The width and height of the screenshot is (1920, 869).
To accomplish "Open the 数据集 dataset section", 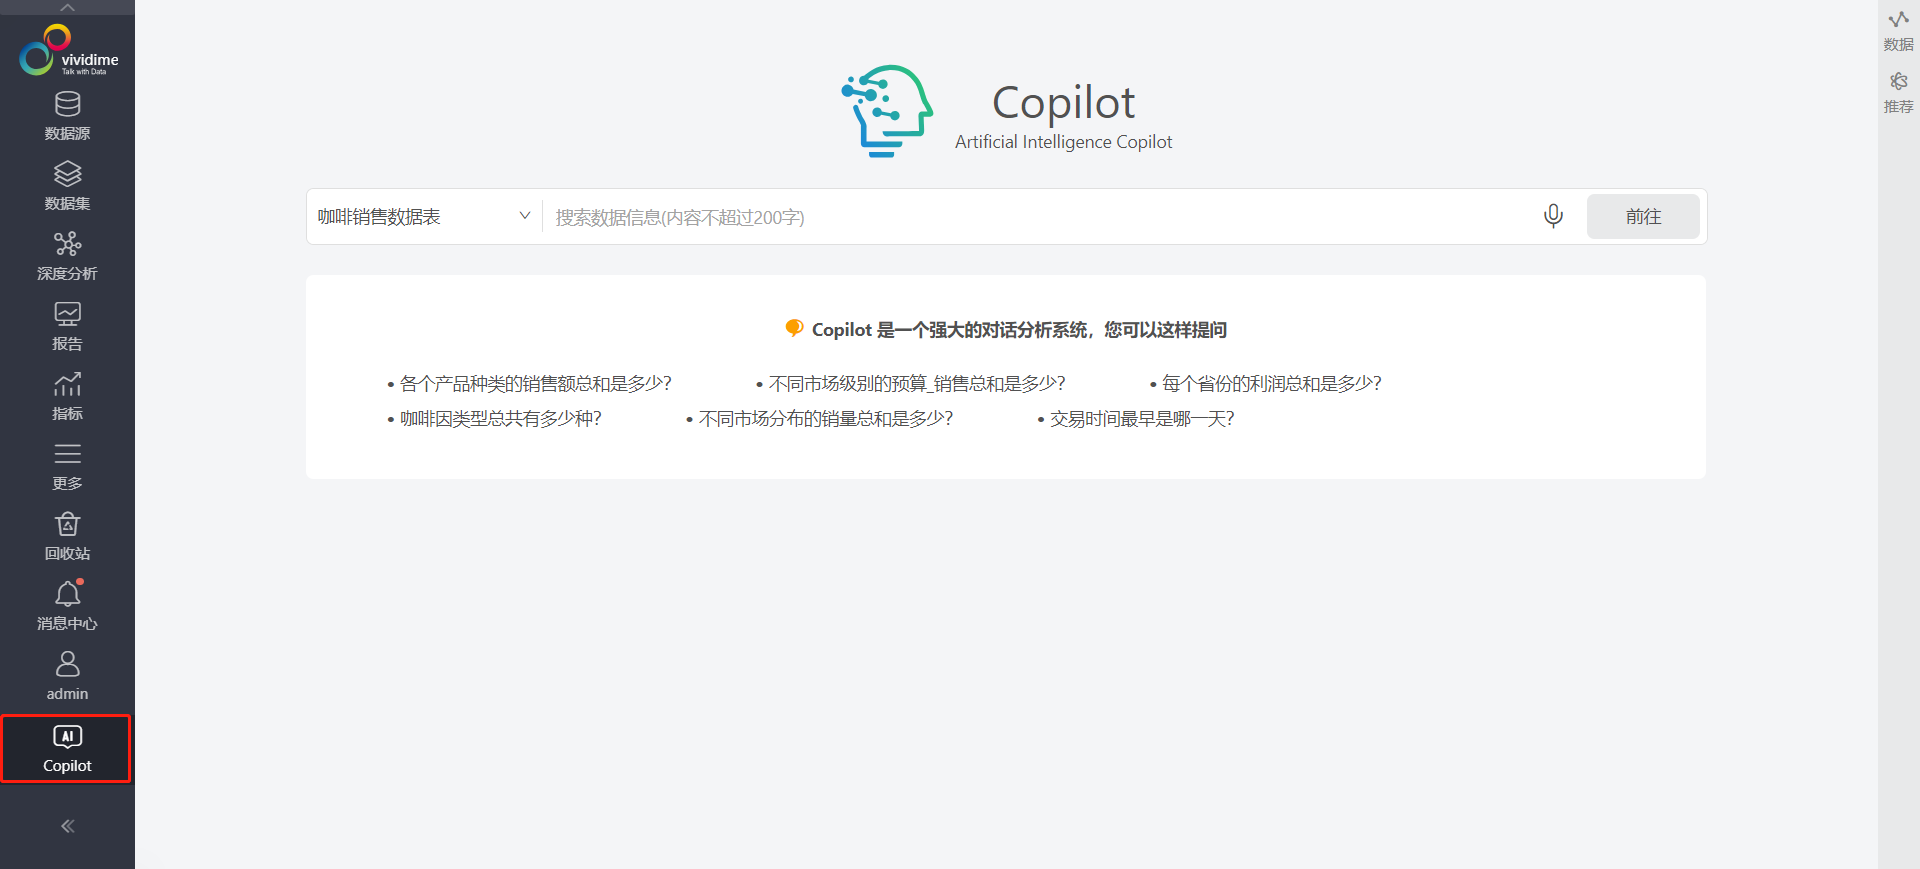I will pyautogui.click(x=67, y=186).
